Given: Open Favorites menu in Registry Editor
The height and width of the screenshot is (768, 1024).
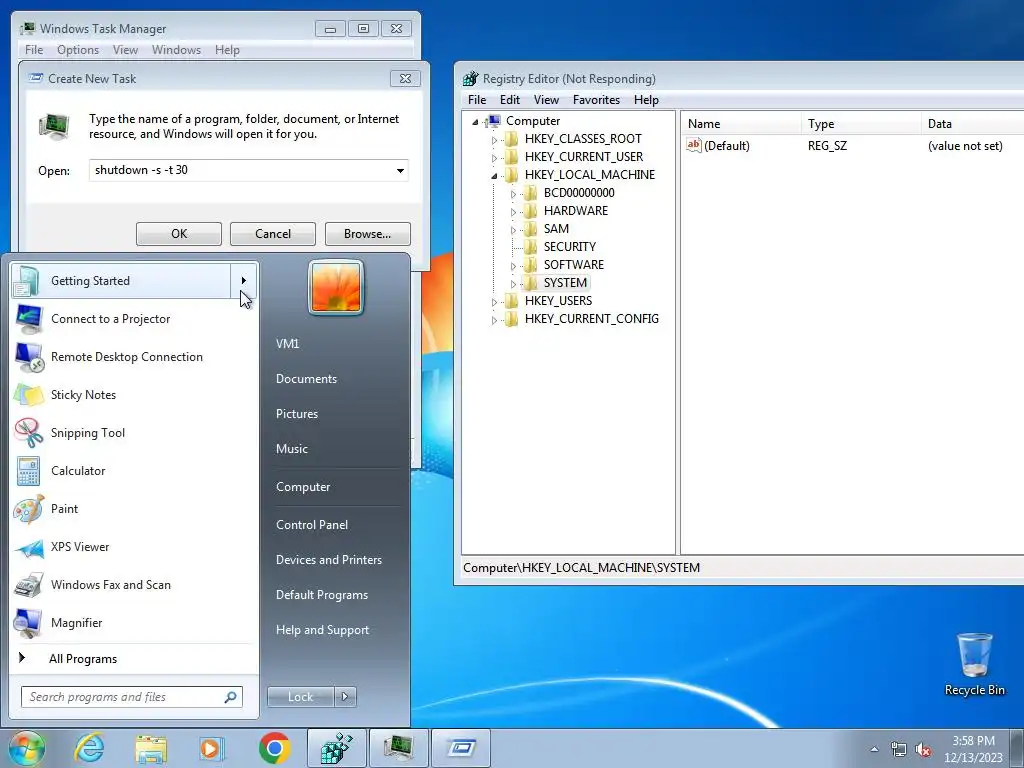Looking at the screenshot, I should pyautogui.click(x=596, y=100).
